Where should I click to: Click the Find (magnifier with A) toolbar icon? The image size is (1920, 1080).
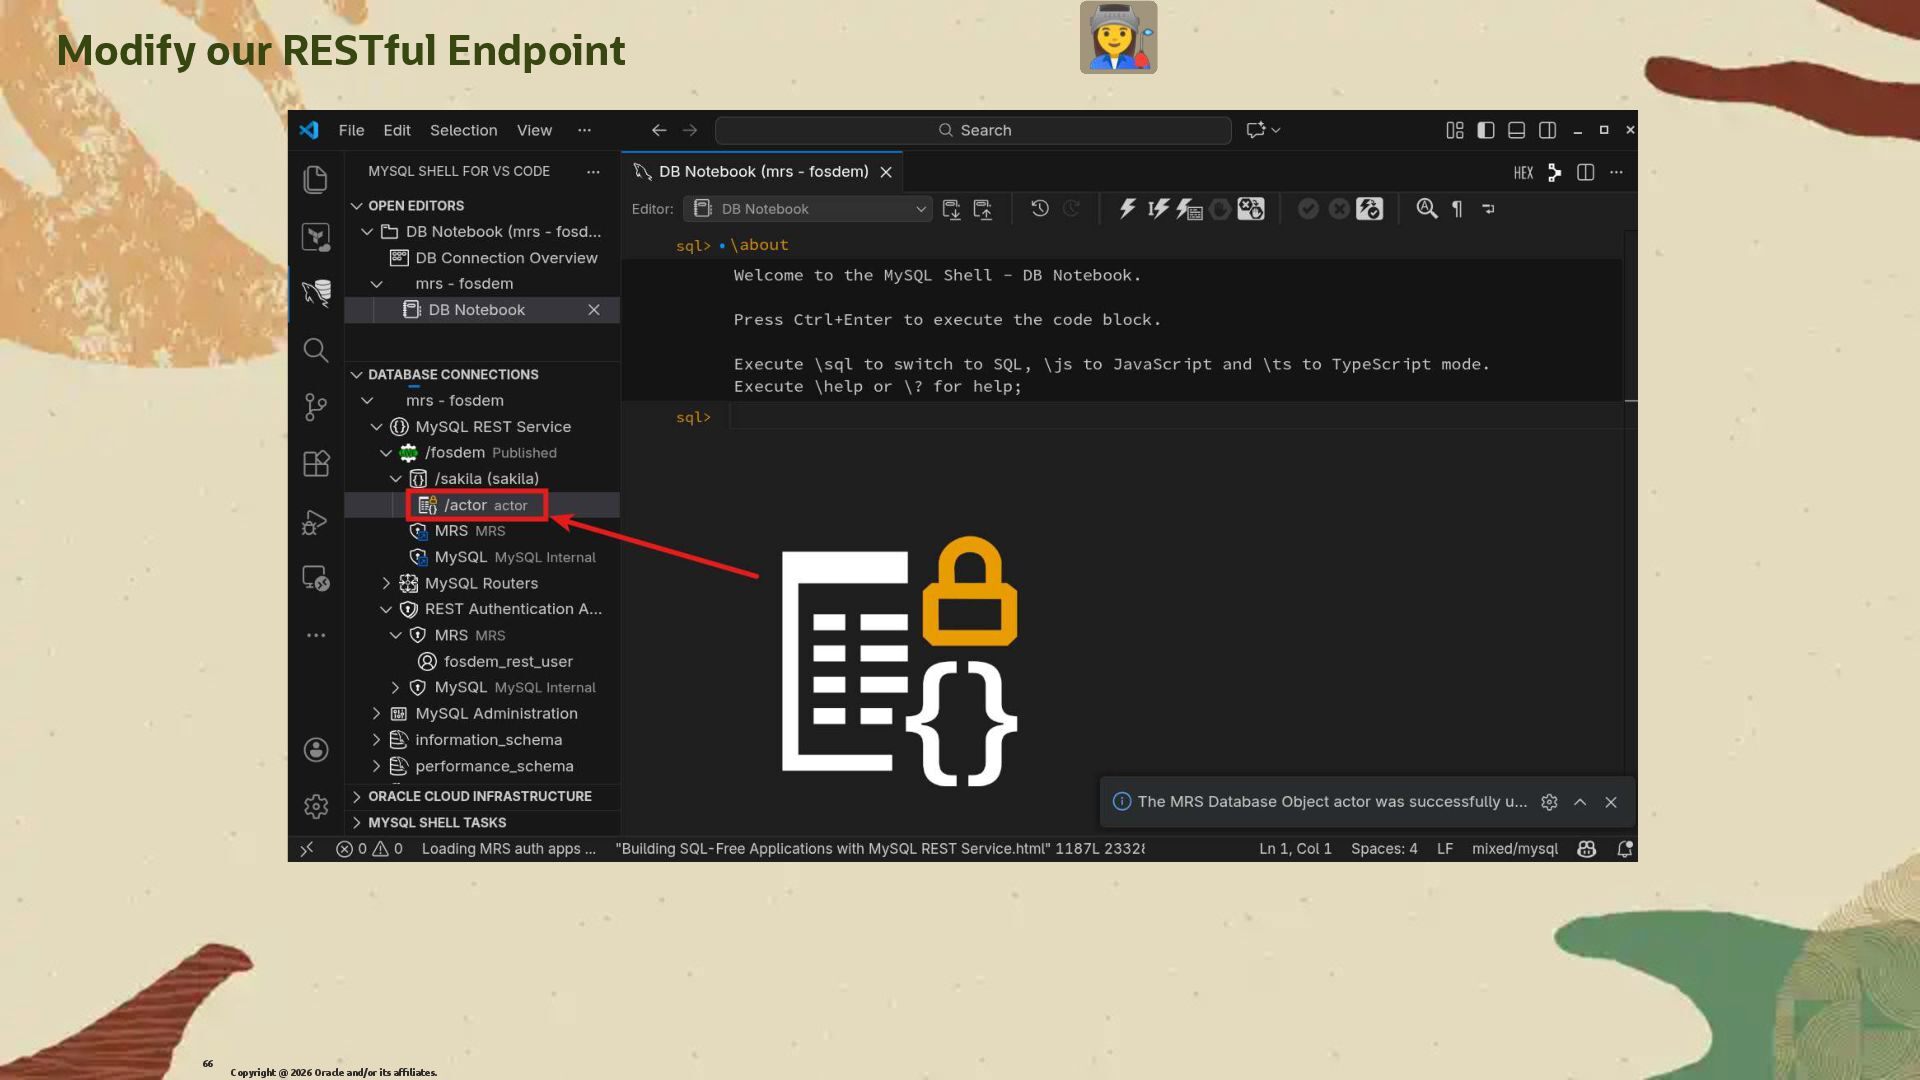(1426, 209)
